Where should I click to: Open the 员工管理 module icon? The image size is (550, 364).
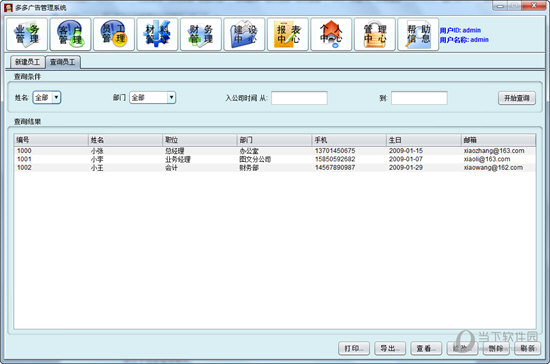click(x=114, y=34)
